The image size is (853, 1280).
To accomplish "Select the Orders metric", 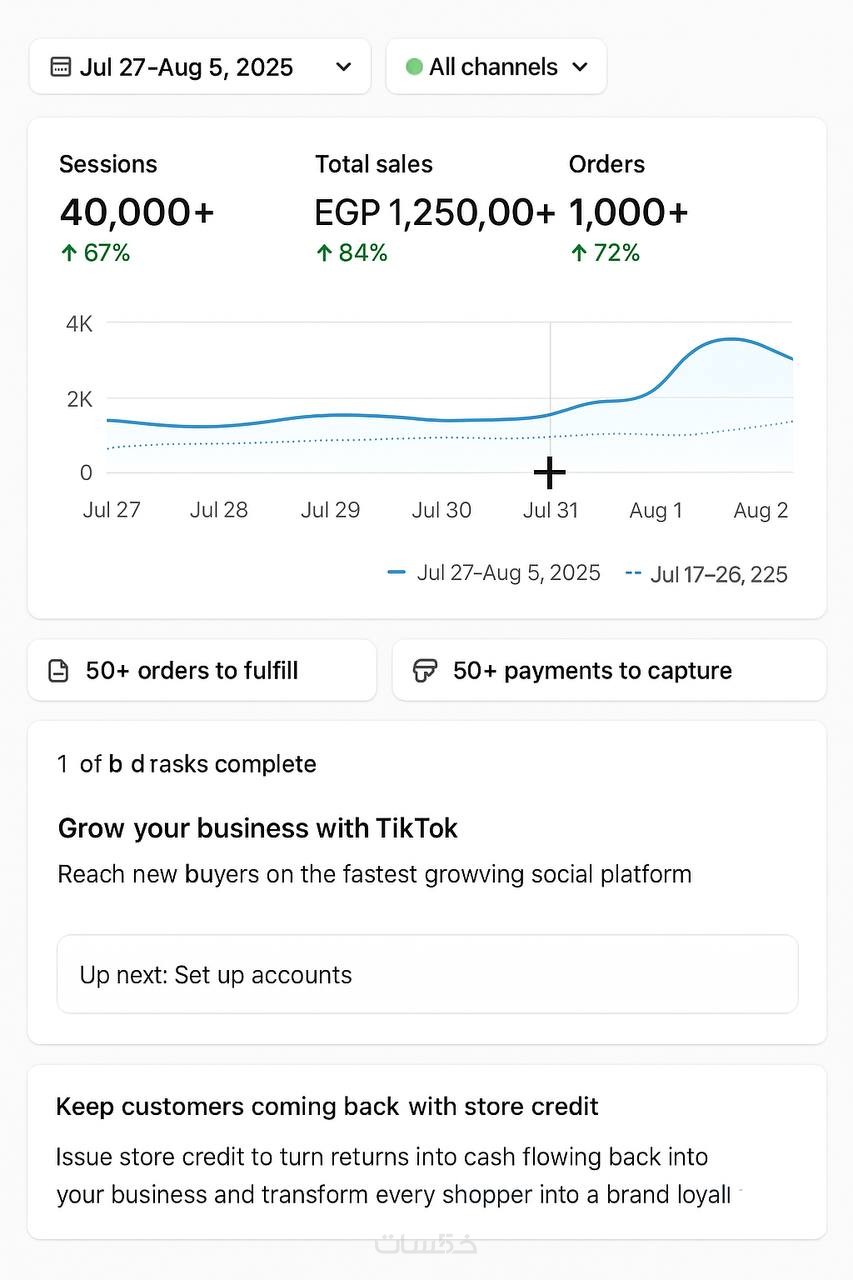I will (x=607, y=164).
